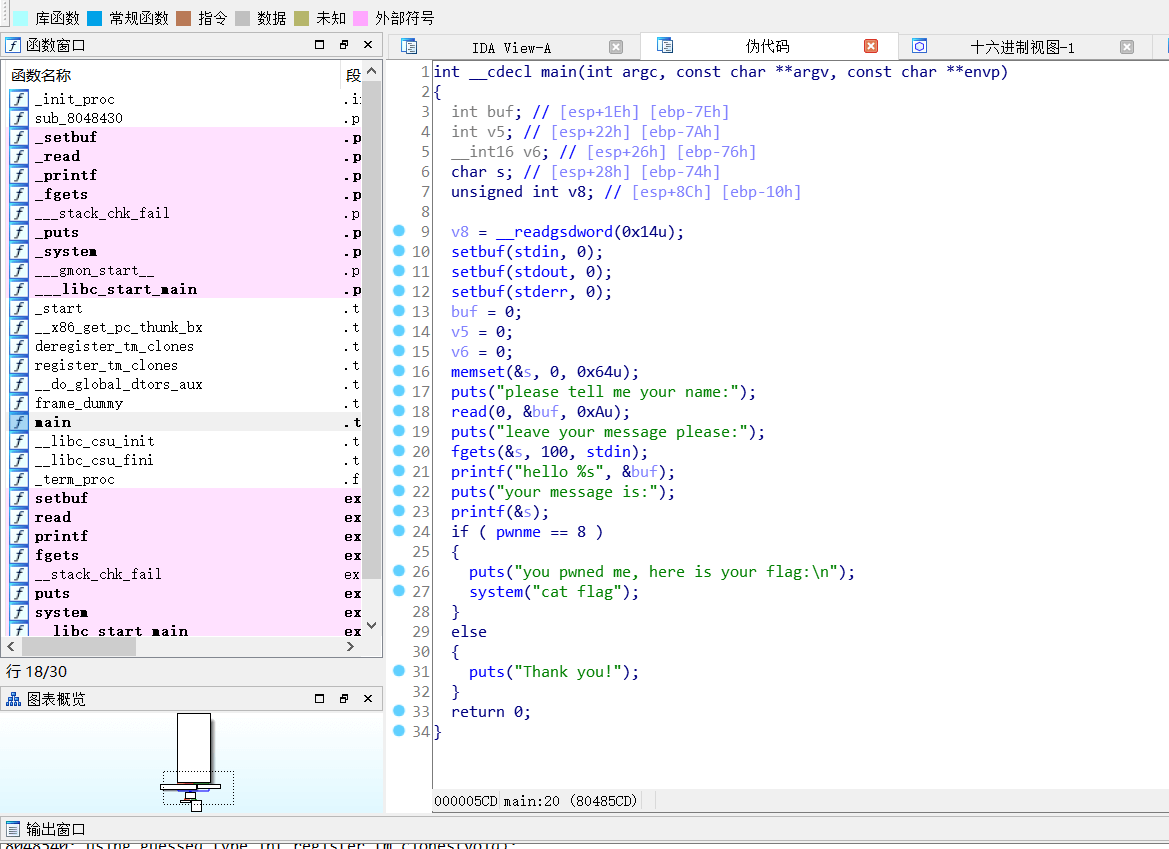Click the graph overview panel icon

pos(14,699)
